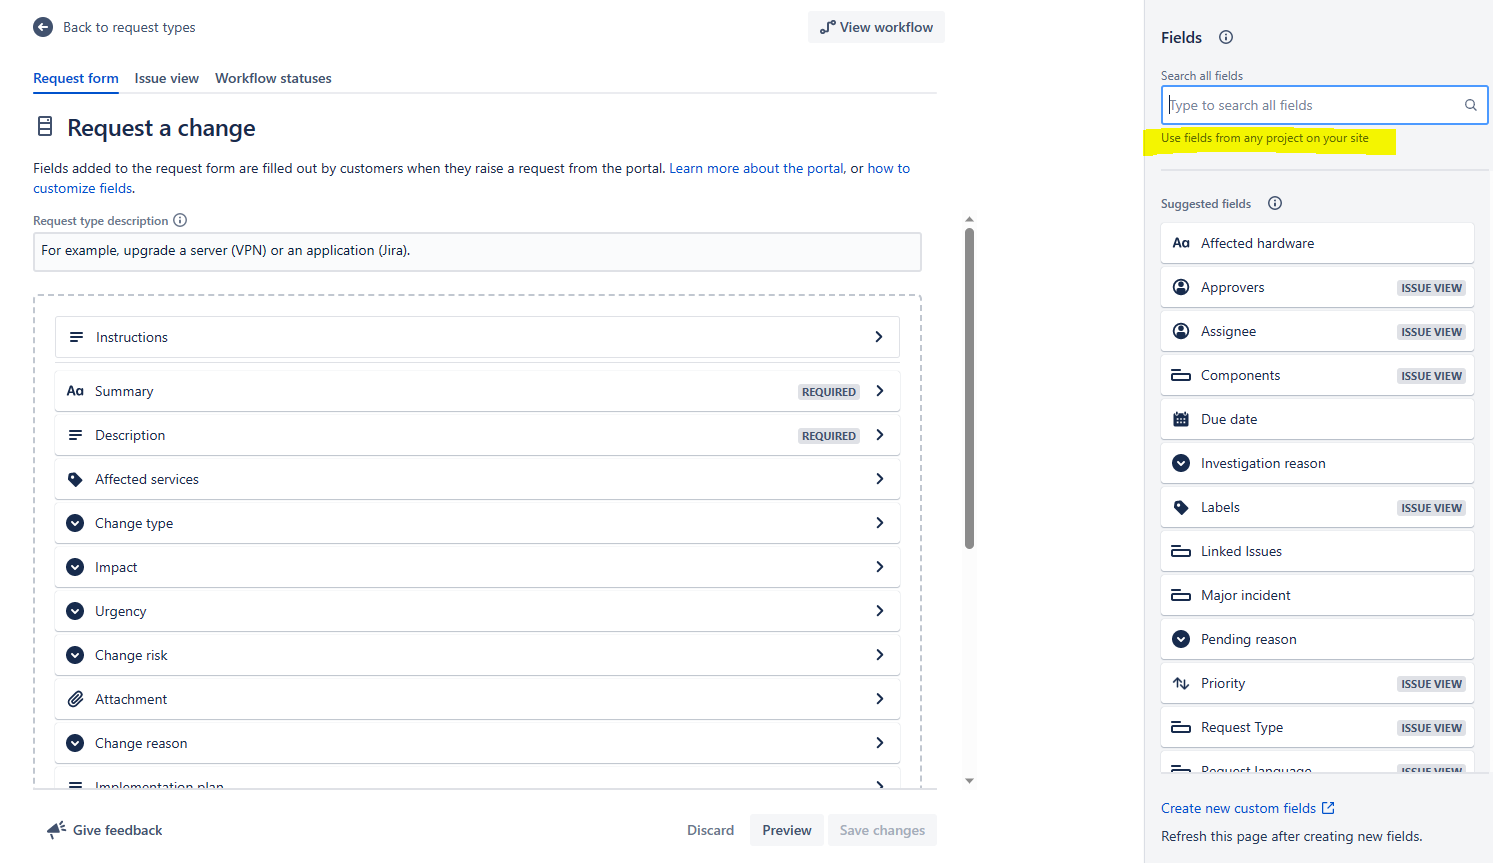Viewport: 1493px width, 863px height.
Task: Click the Discard button
Action: point(710,830)
